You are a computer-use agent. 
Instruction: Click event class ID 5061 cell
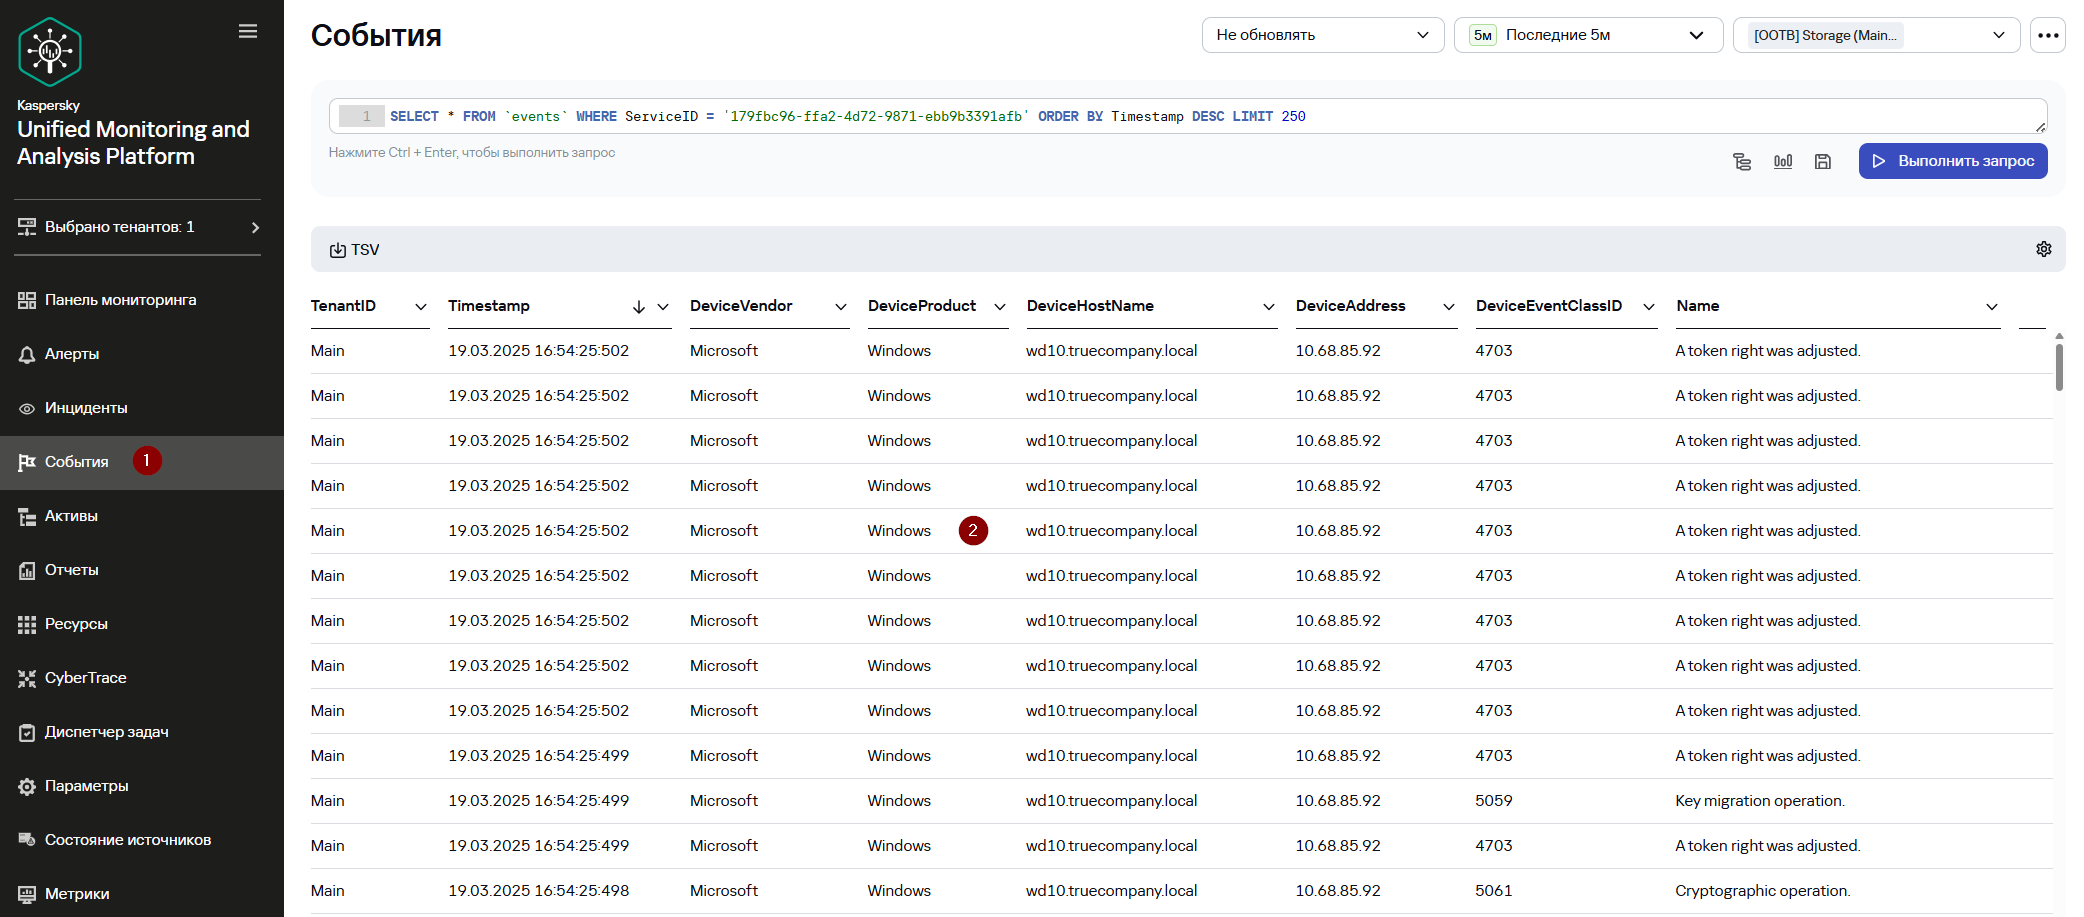(1494, 891)
